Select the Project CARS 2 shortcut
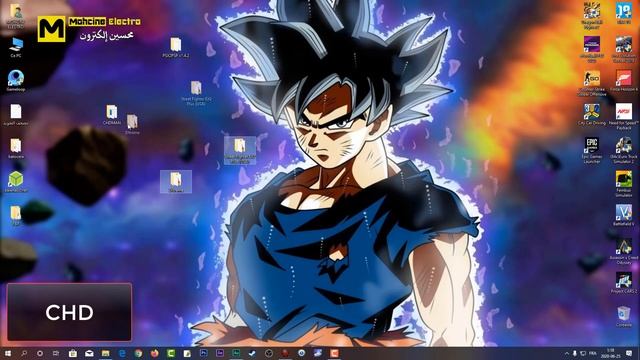640x360 pixels. [624, 283]
